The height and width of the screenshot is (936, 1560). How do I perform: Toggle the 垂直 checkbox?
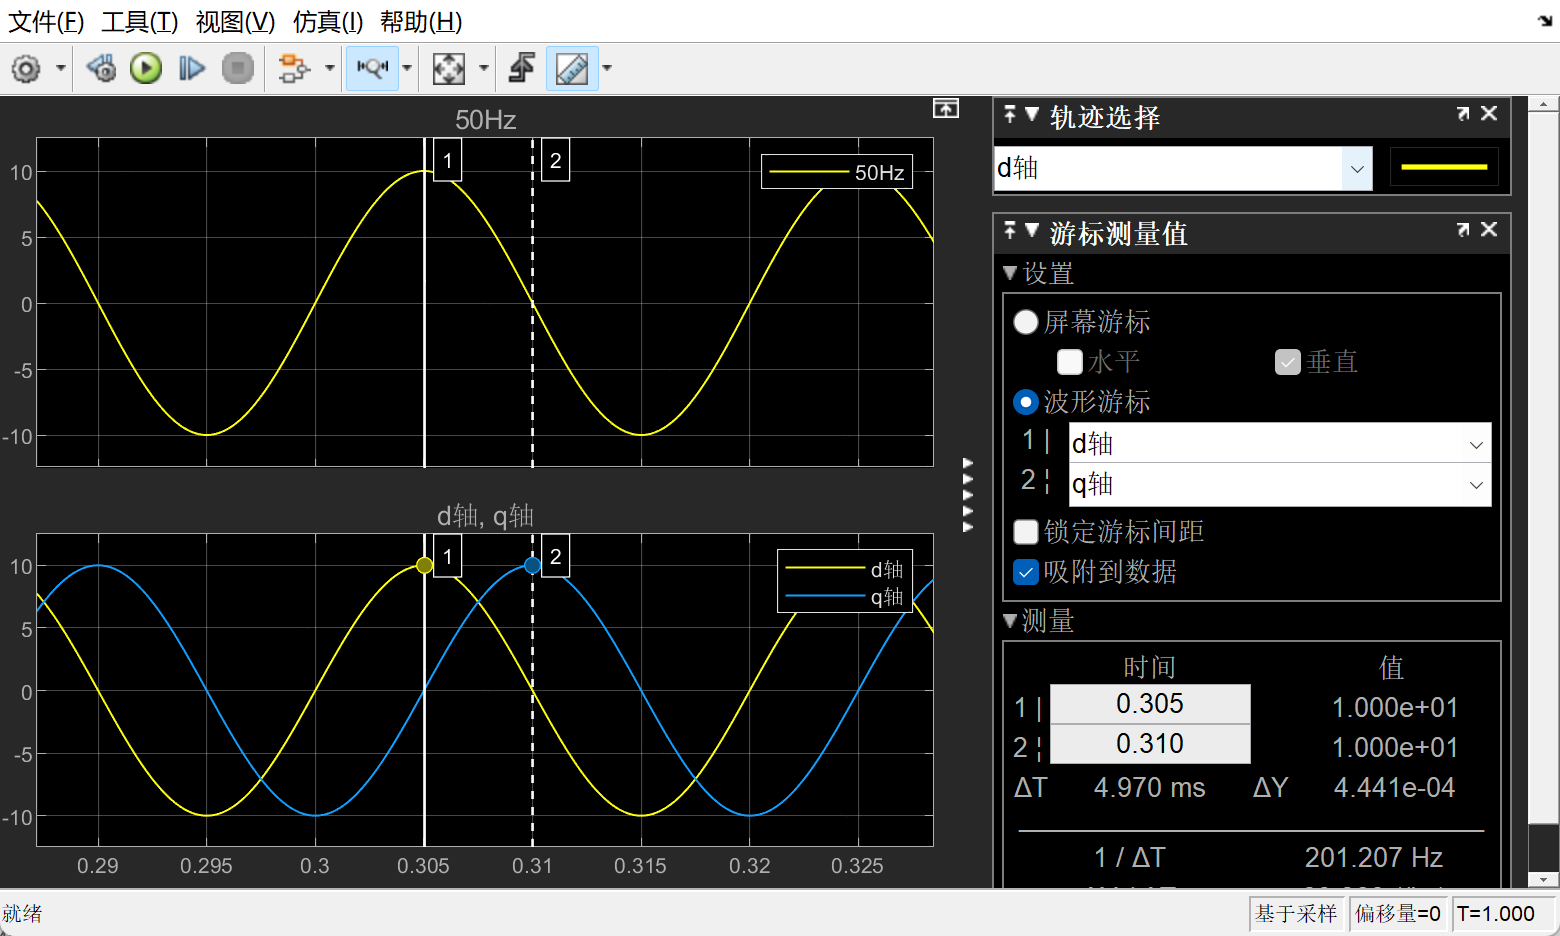click(x=1288, y=362)
